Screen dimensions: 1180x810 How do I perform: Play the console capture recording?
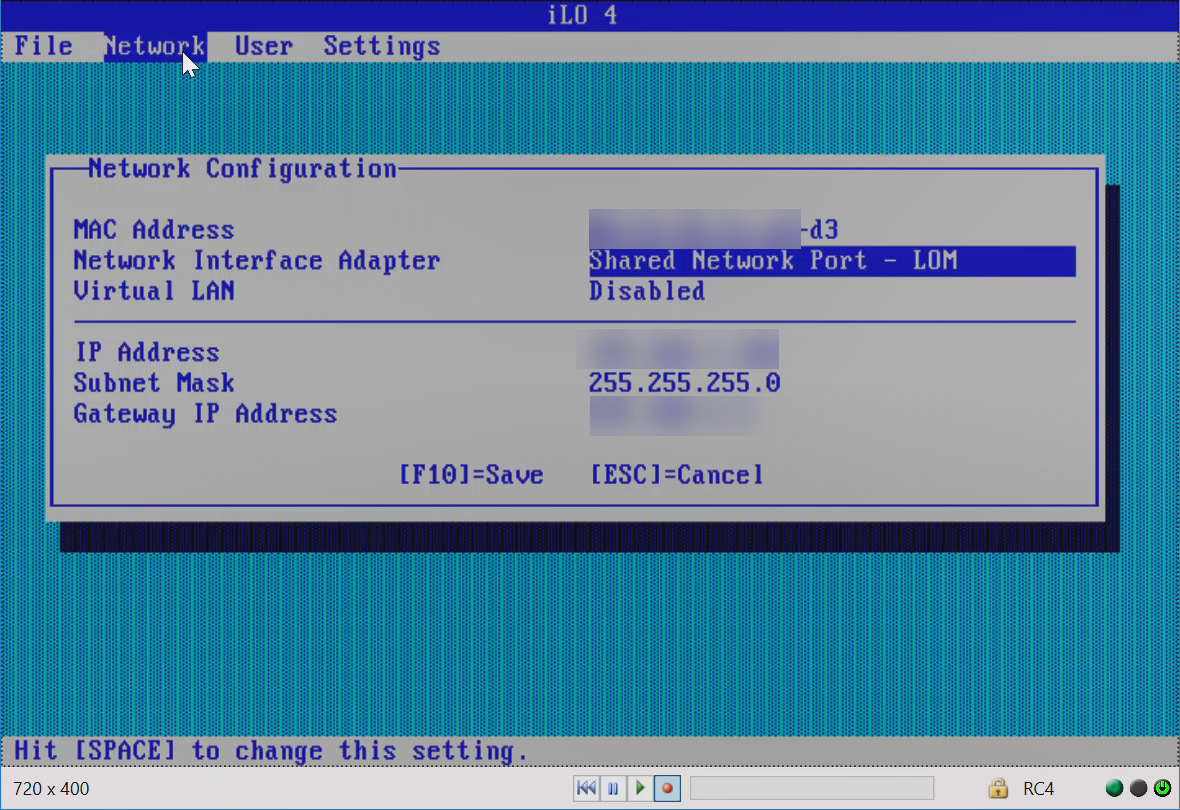coord(640,788)
